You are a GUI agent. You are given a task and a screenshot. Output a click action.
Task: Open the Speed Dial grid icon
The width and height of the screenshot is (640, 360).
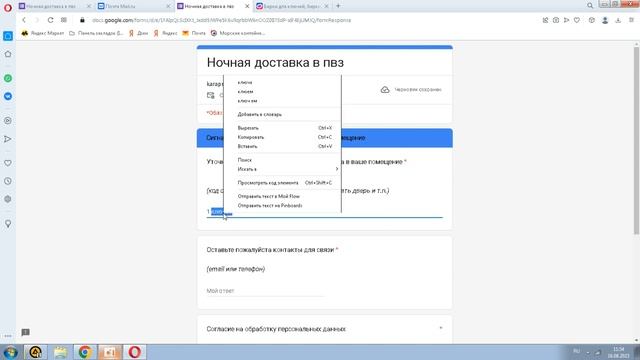point(64,20)
